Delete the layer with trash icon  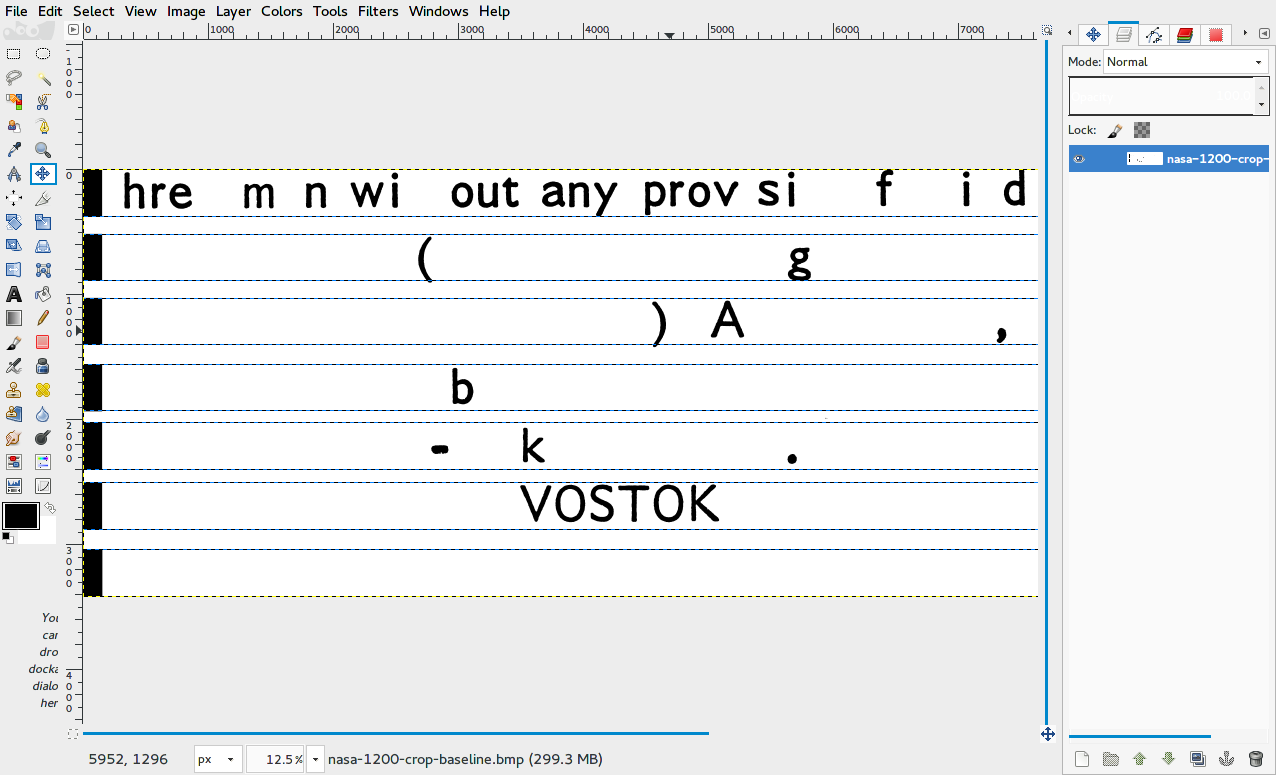tap(1256, 759)
